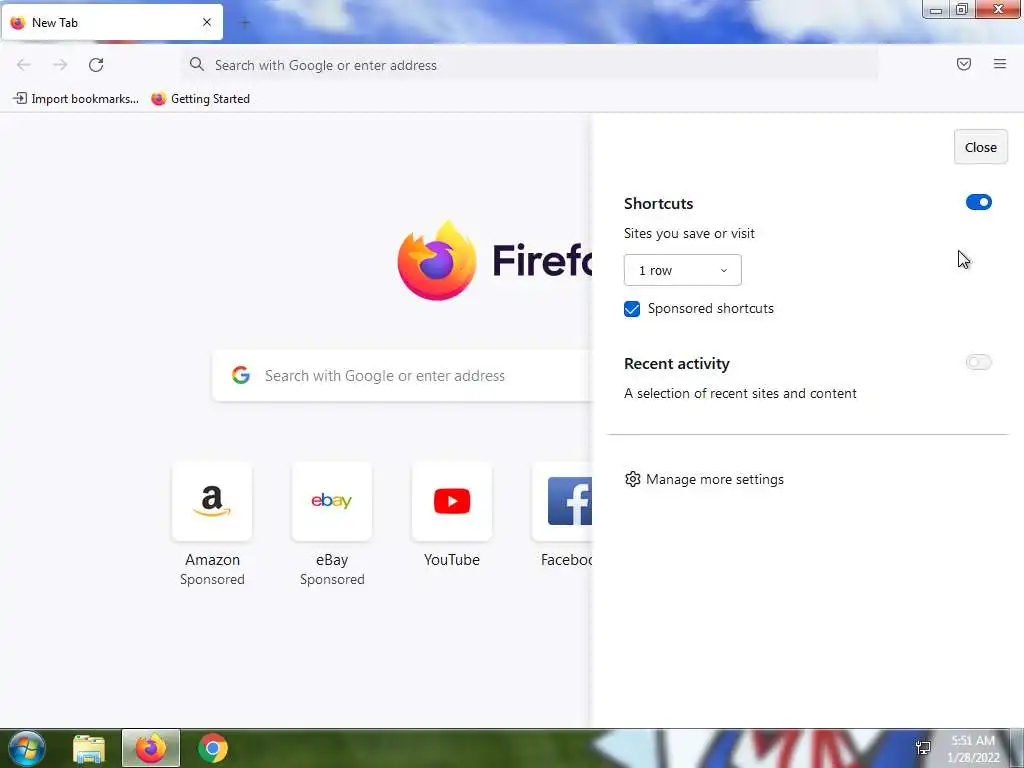This screenshot has width=1024, height=768.
Task: Click the Firefox logo on page
Action: pos(436,261)
